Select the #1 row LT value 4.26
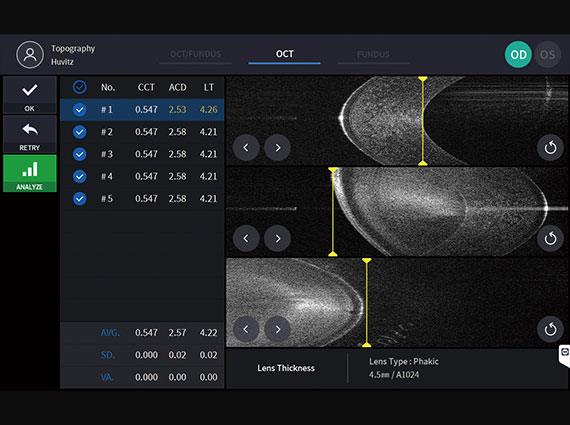Screen dimensions: 570x425 (208, 109)
